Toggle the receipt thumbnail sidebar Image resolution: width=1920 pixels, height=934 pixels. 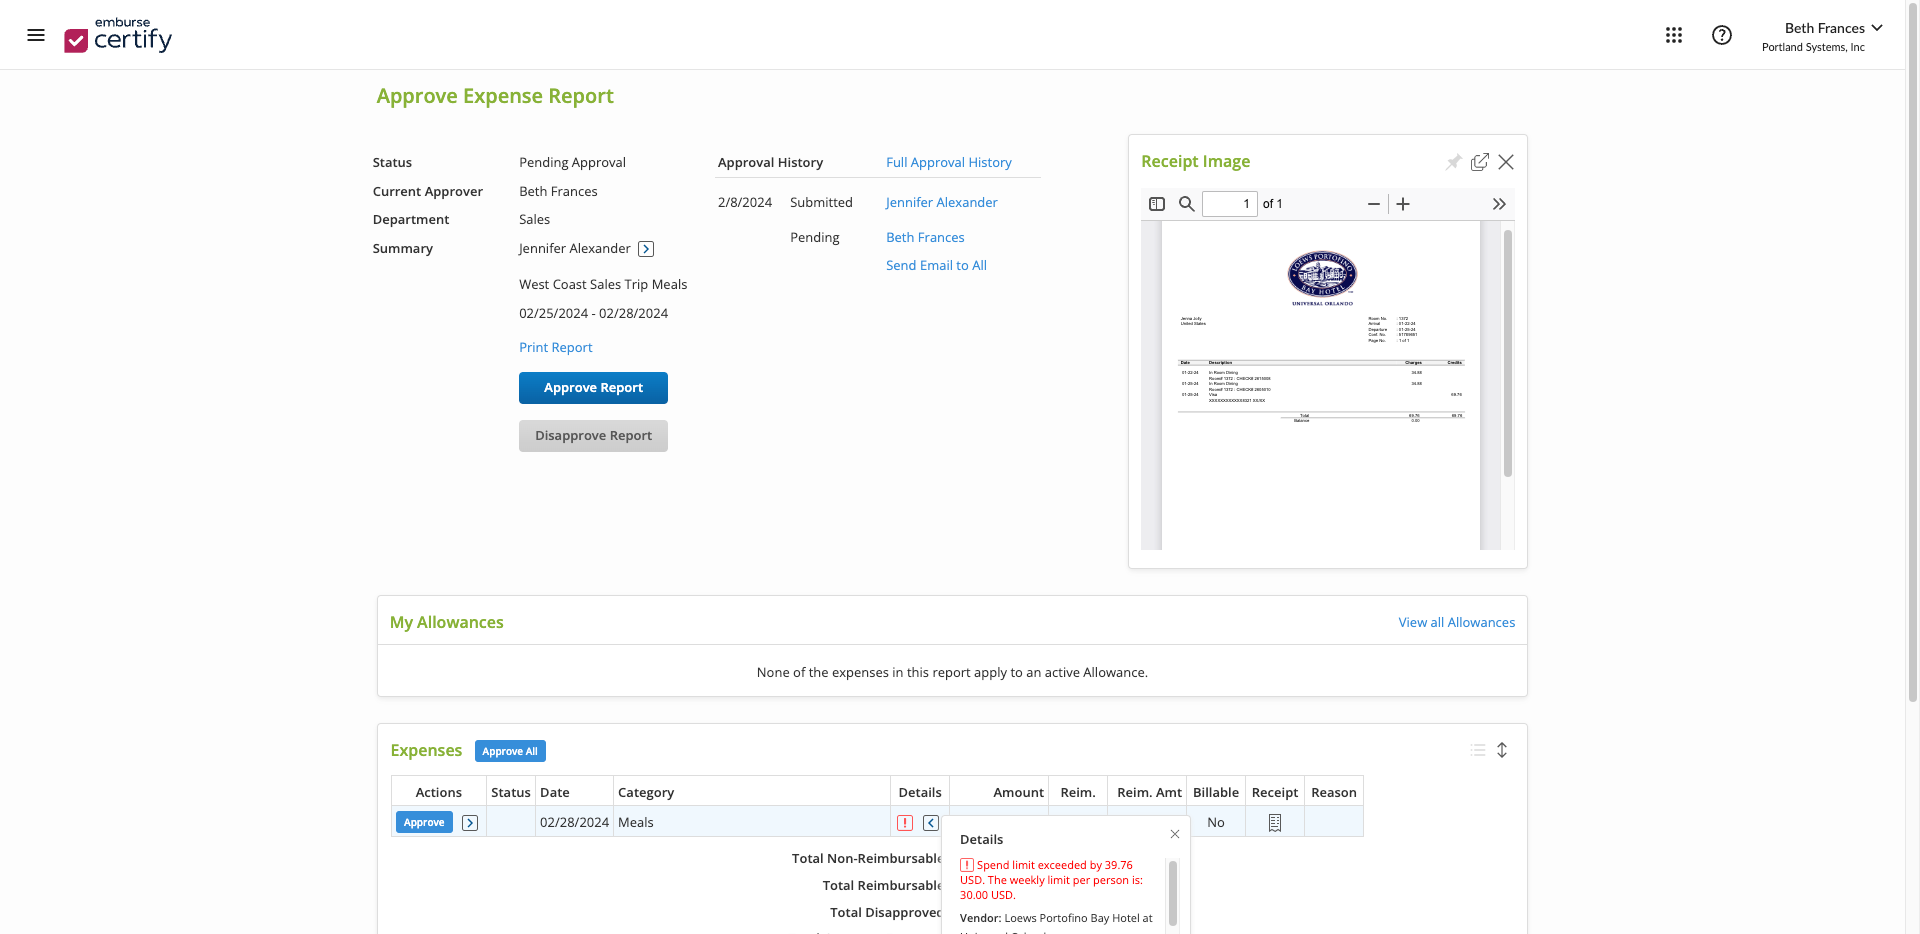tap(1157, 203)
